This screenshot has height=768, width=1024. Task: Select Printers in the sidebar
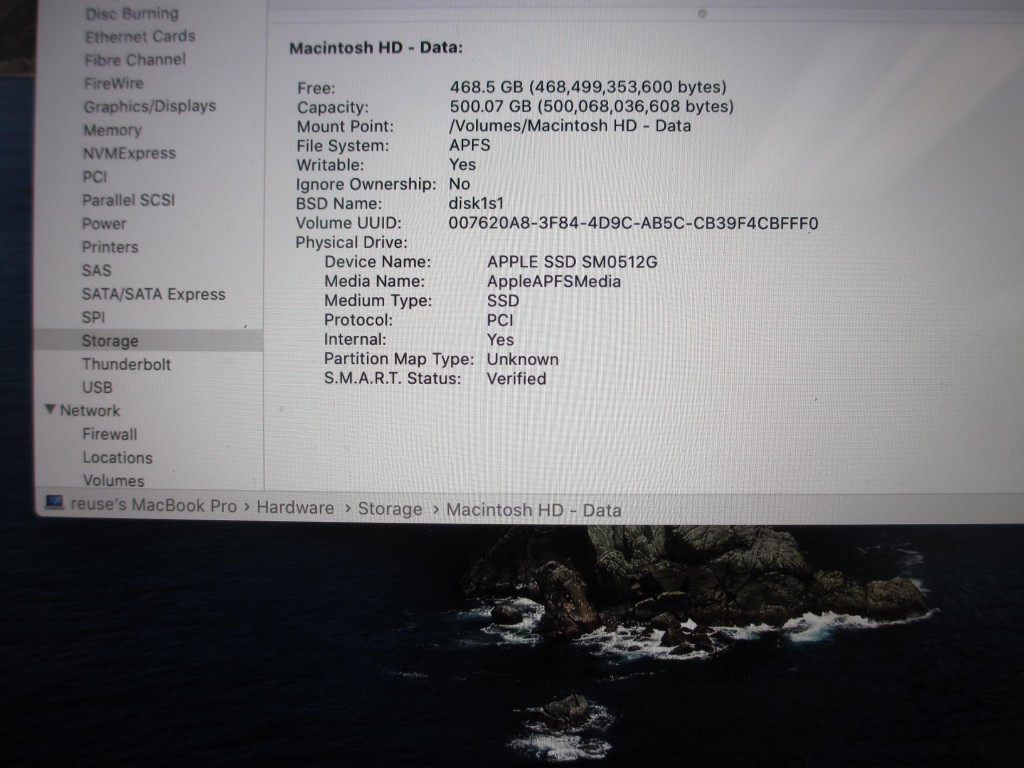coord(110,247)
